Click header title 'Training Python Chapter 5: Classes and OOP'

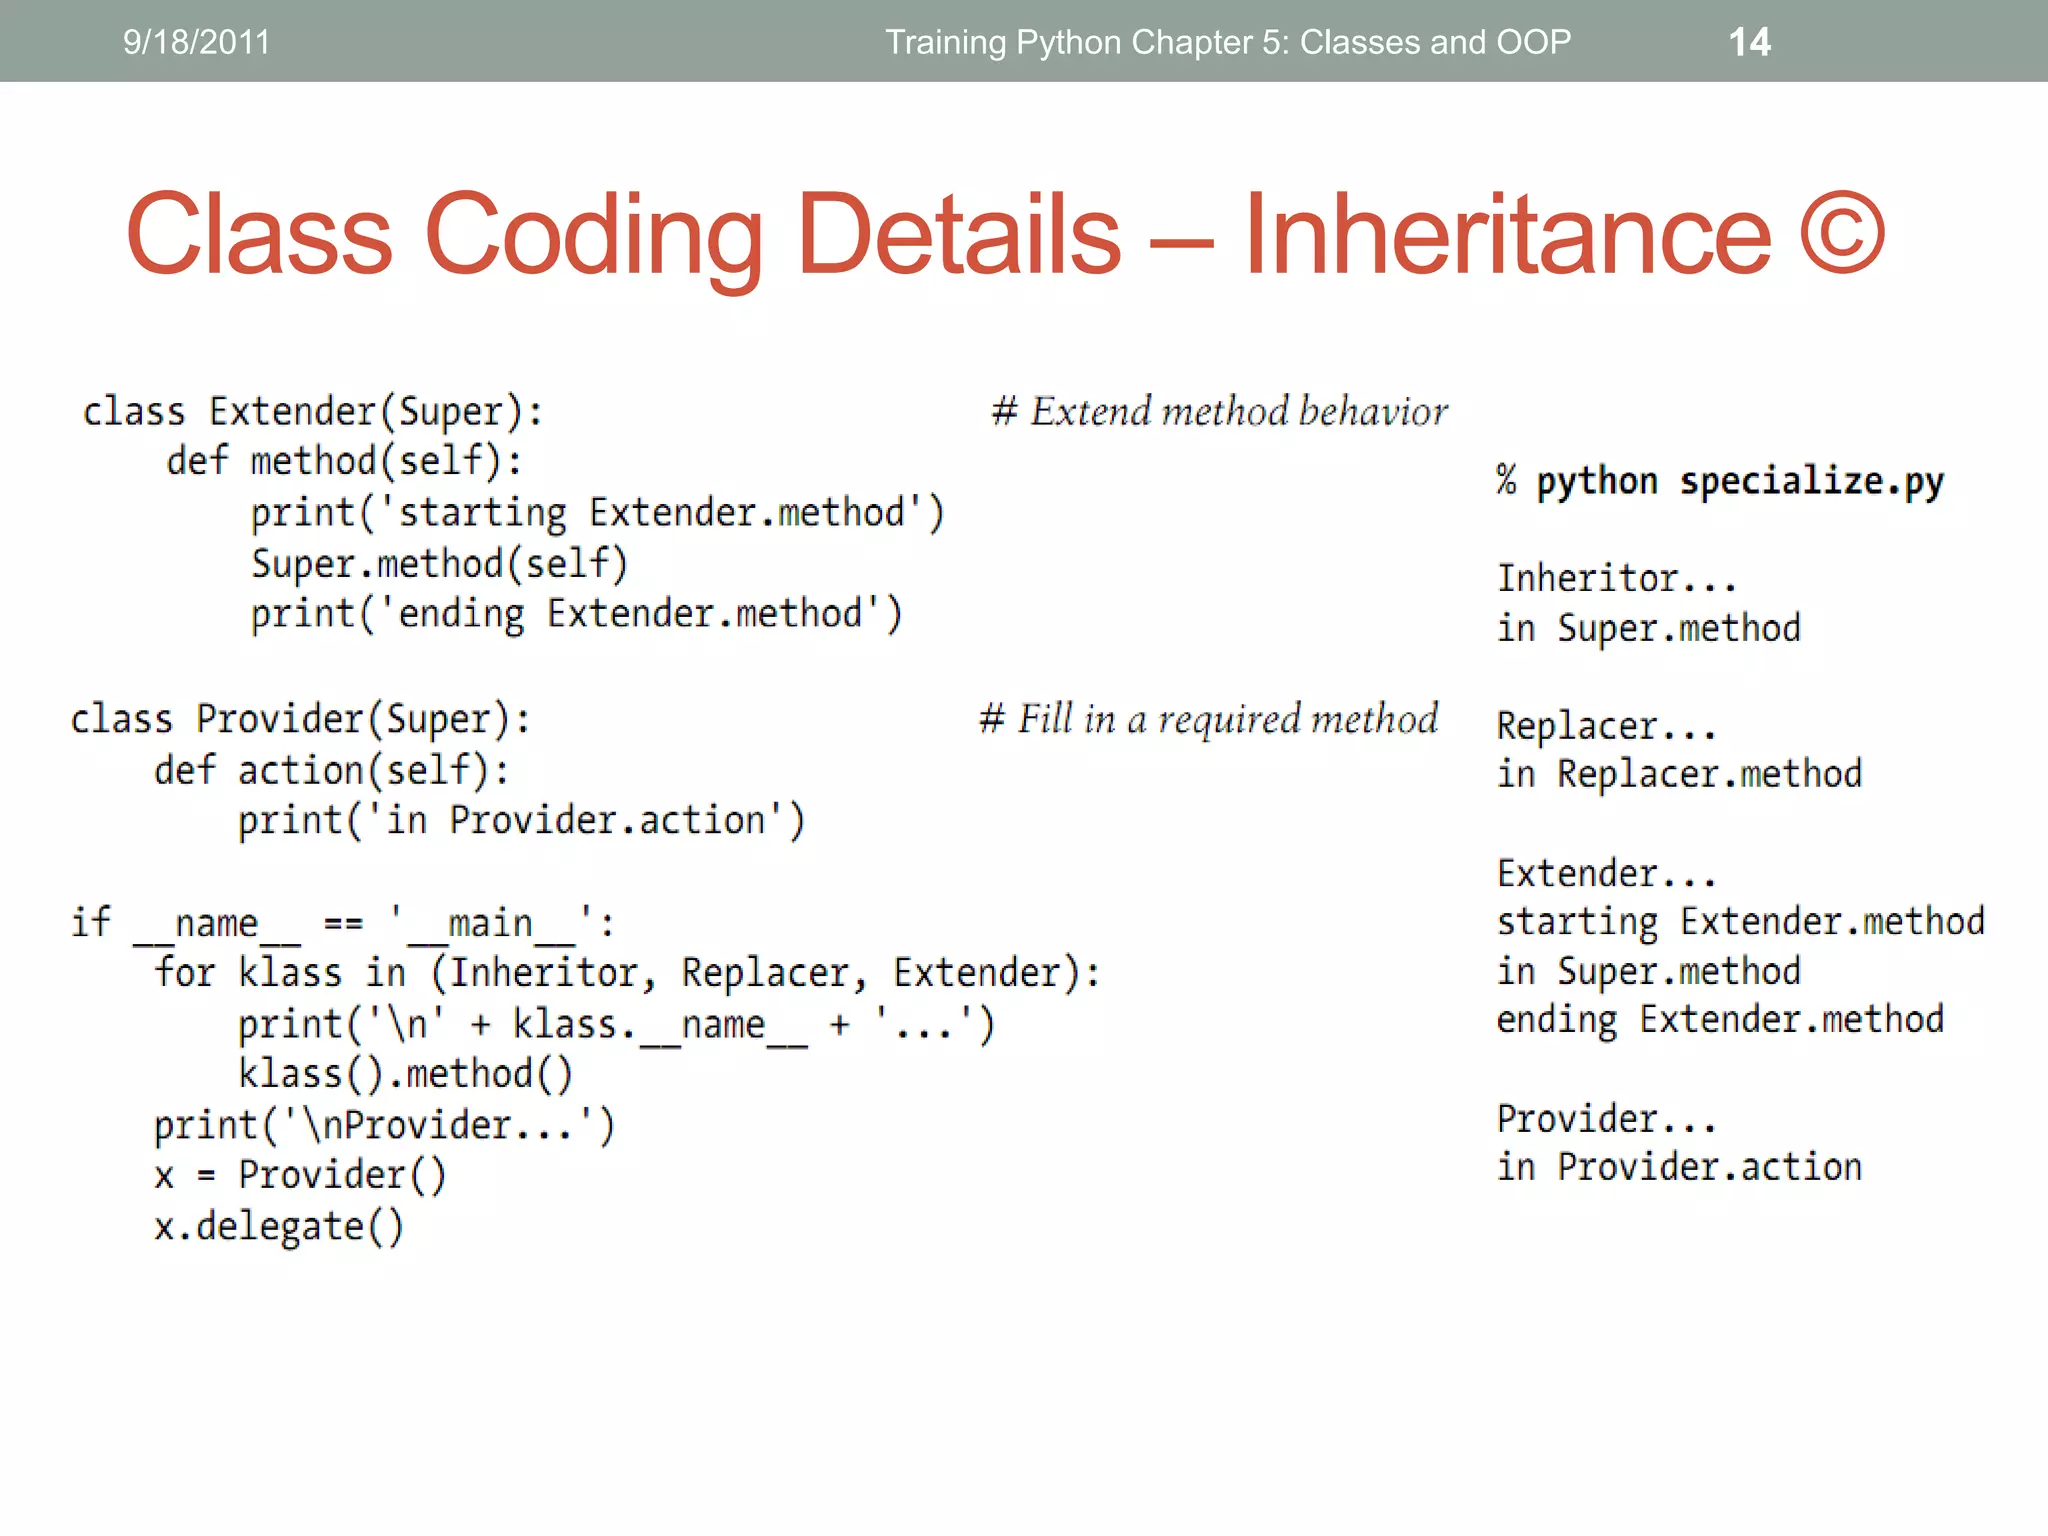pyautogui.click(x=1228, y=42)
